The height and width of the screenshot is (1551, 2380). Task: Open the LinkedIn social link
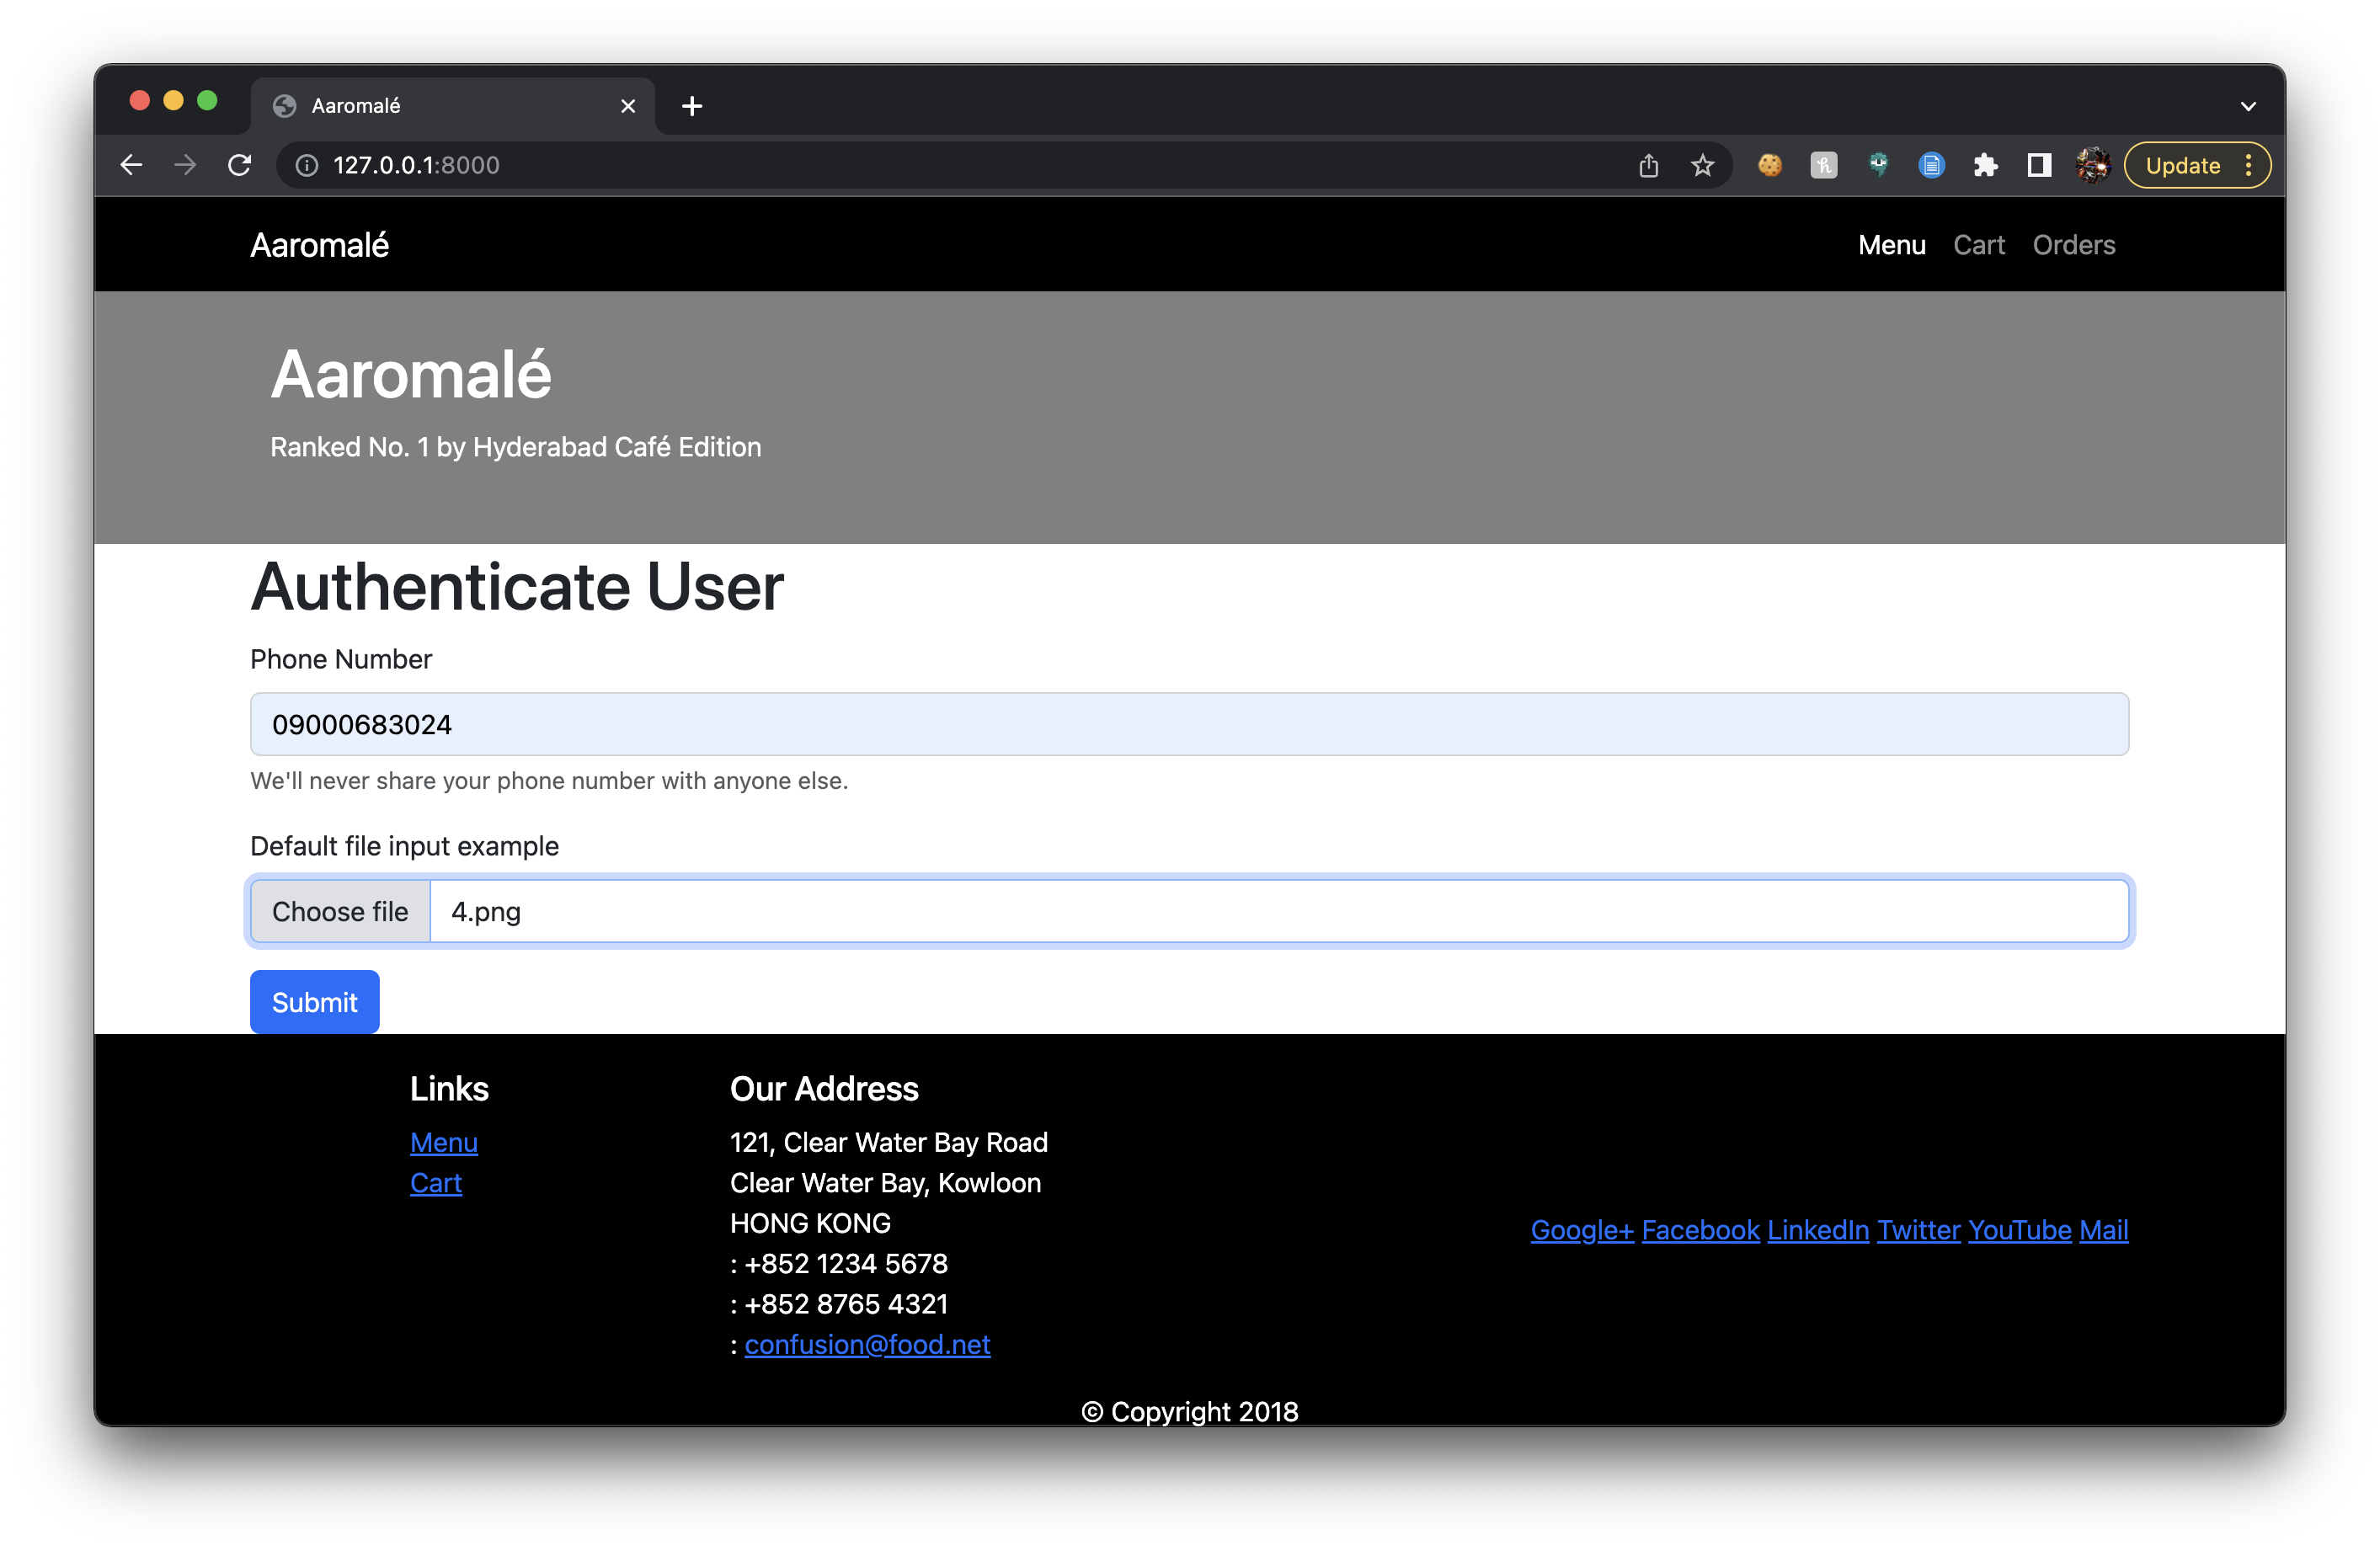tap(1818, 1230)
